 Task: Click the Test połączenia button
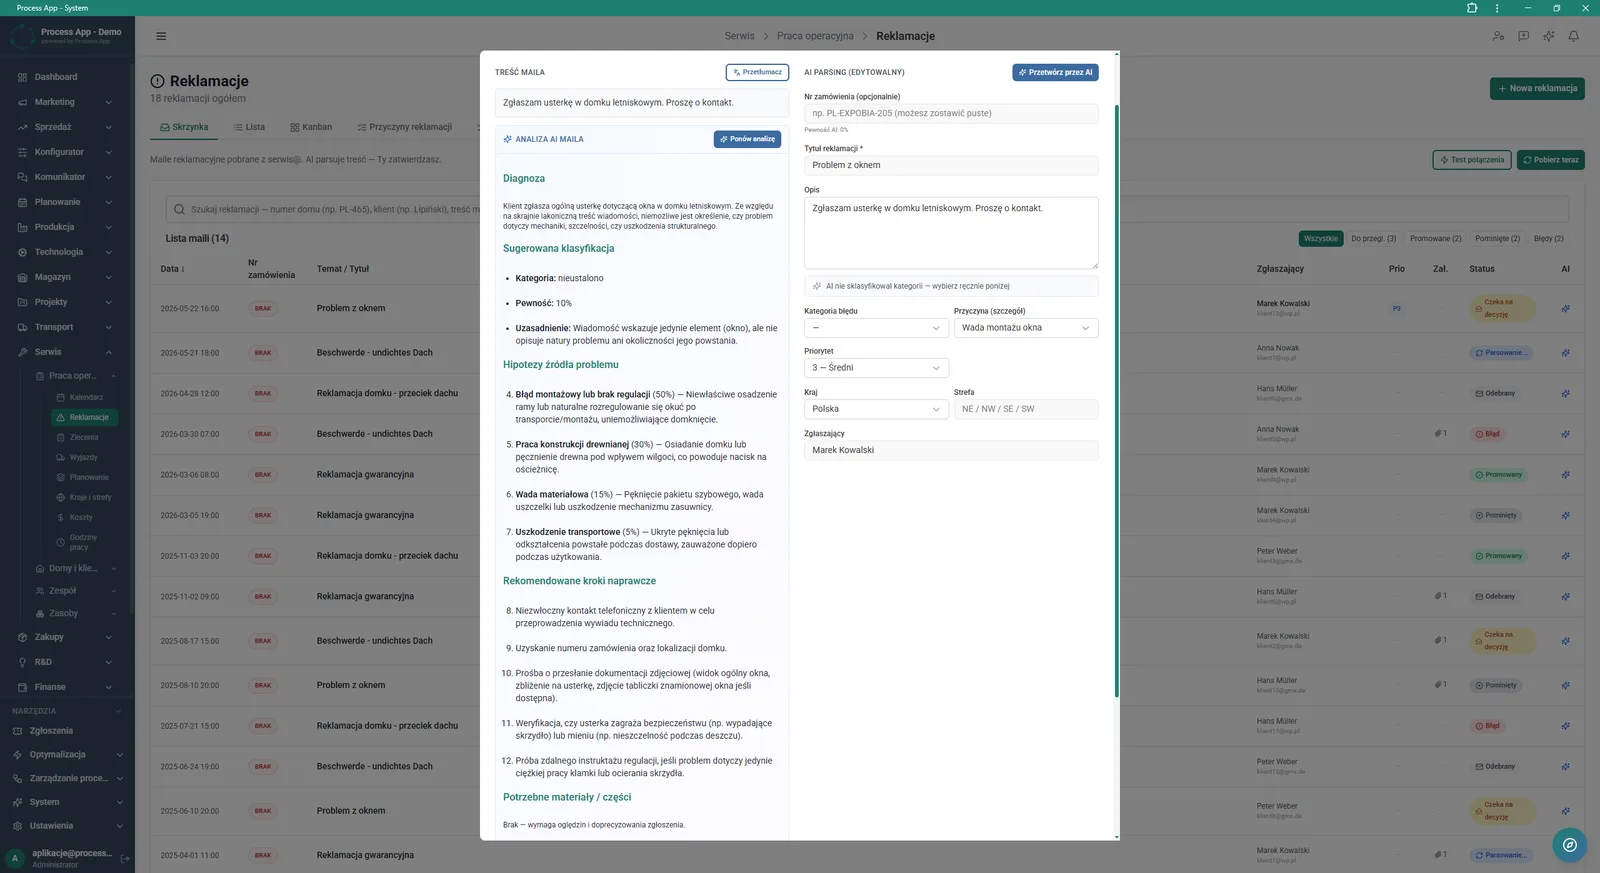(1472, 160)
